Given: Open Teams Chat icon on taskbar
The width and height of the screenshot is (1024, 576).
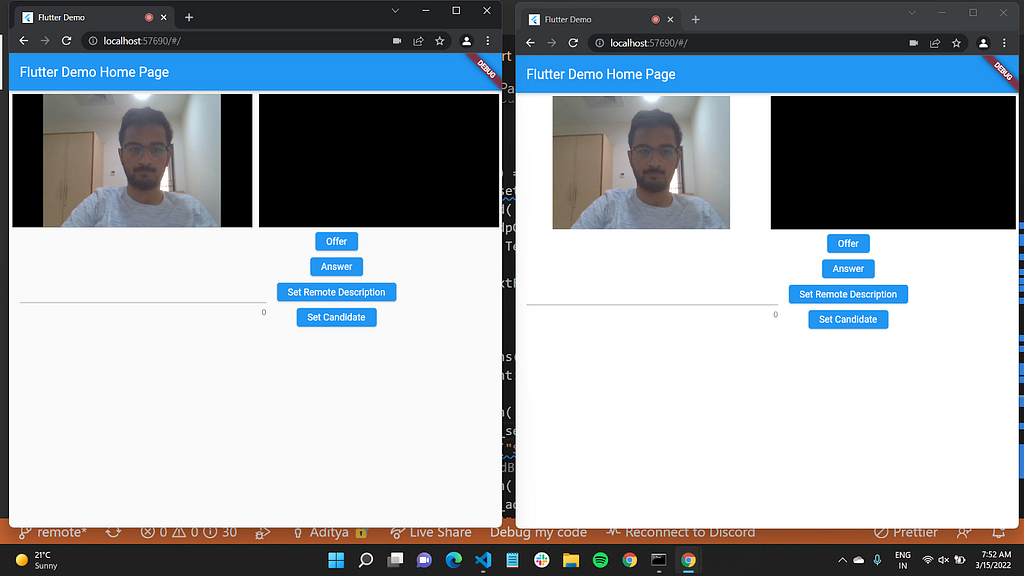Looking at the screenshot, I should coord(424,560).
